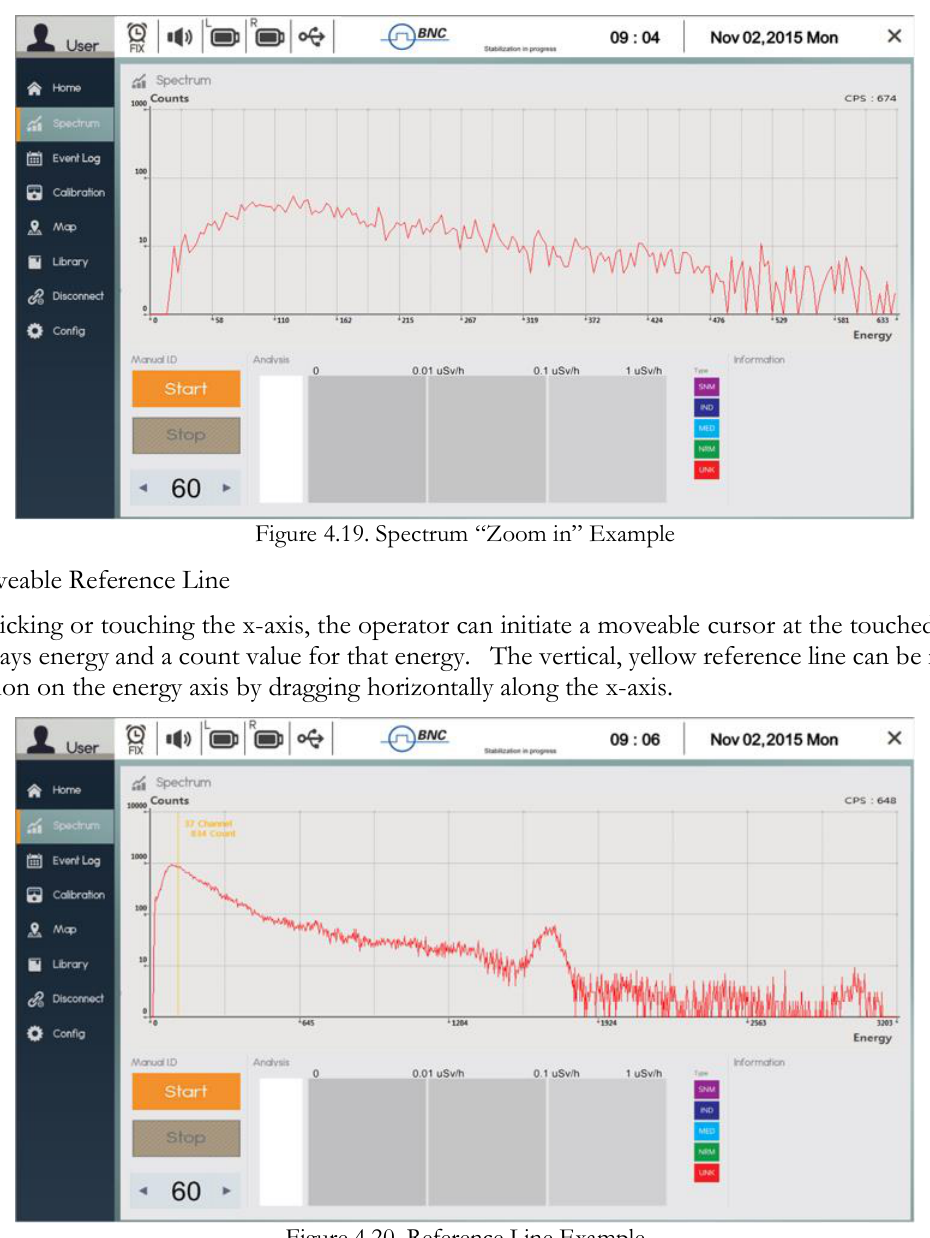Click the User profile icon in the 09:06 screenshot

pos(41,740)
